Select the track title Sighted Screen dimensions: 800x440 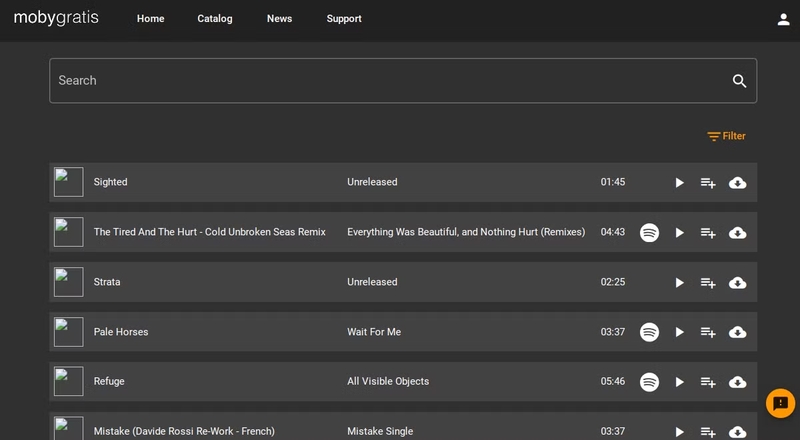pyautogui.click(x=111, y=182)
